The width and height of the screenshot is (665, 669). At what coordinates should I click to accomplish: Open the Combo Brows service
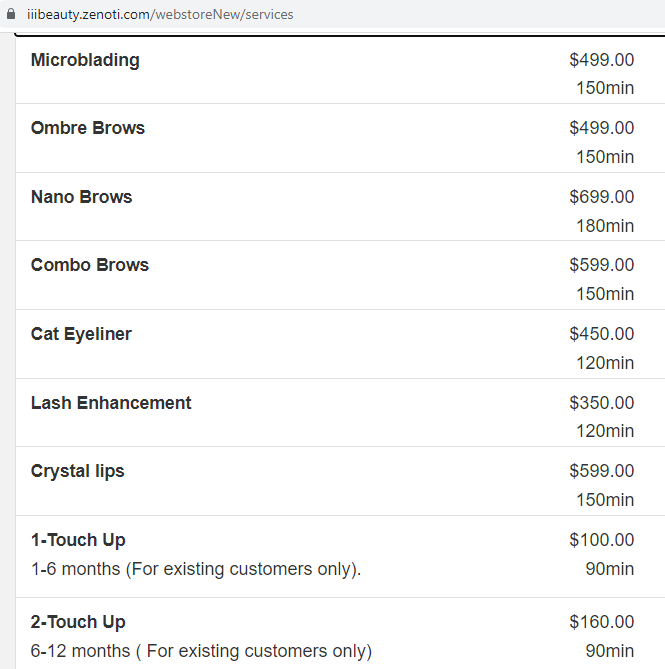pyautogui.click(x=90, y=265)
